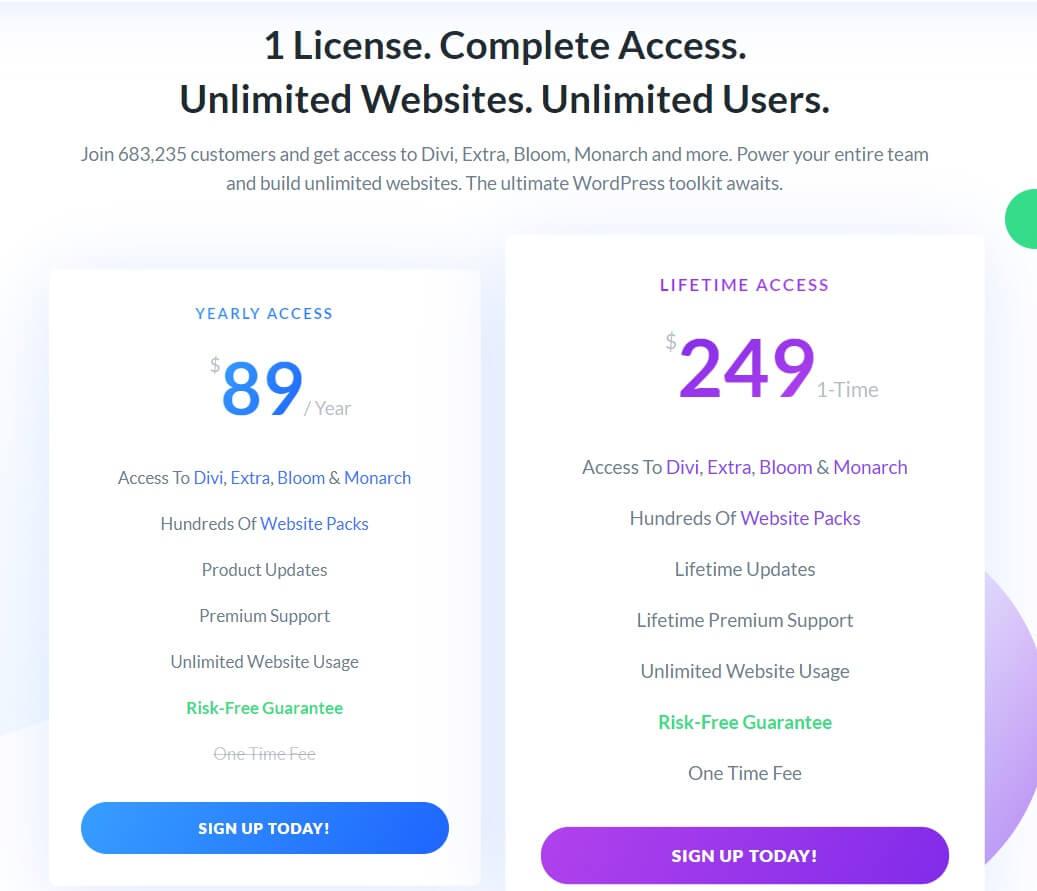Select the Yearly Access heading
Screen dimensions: 1037x891
(x=265, y=314)
